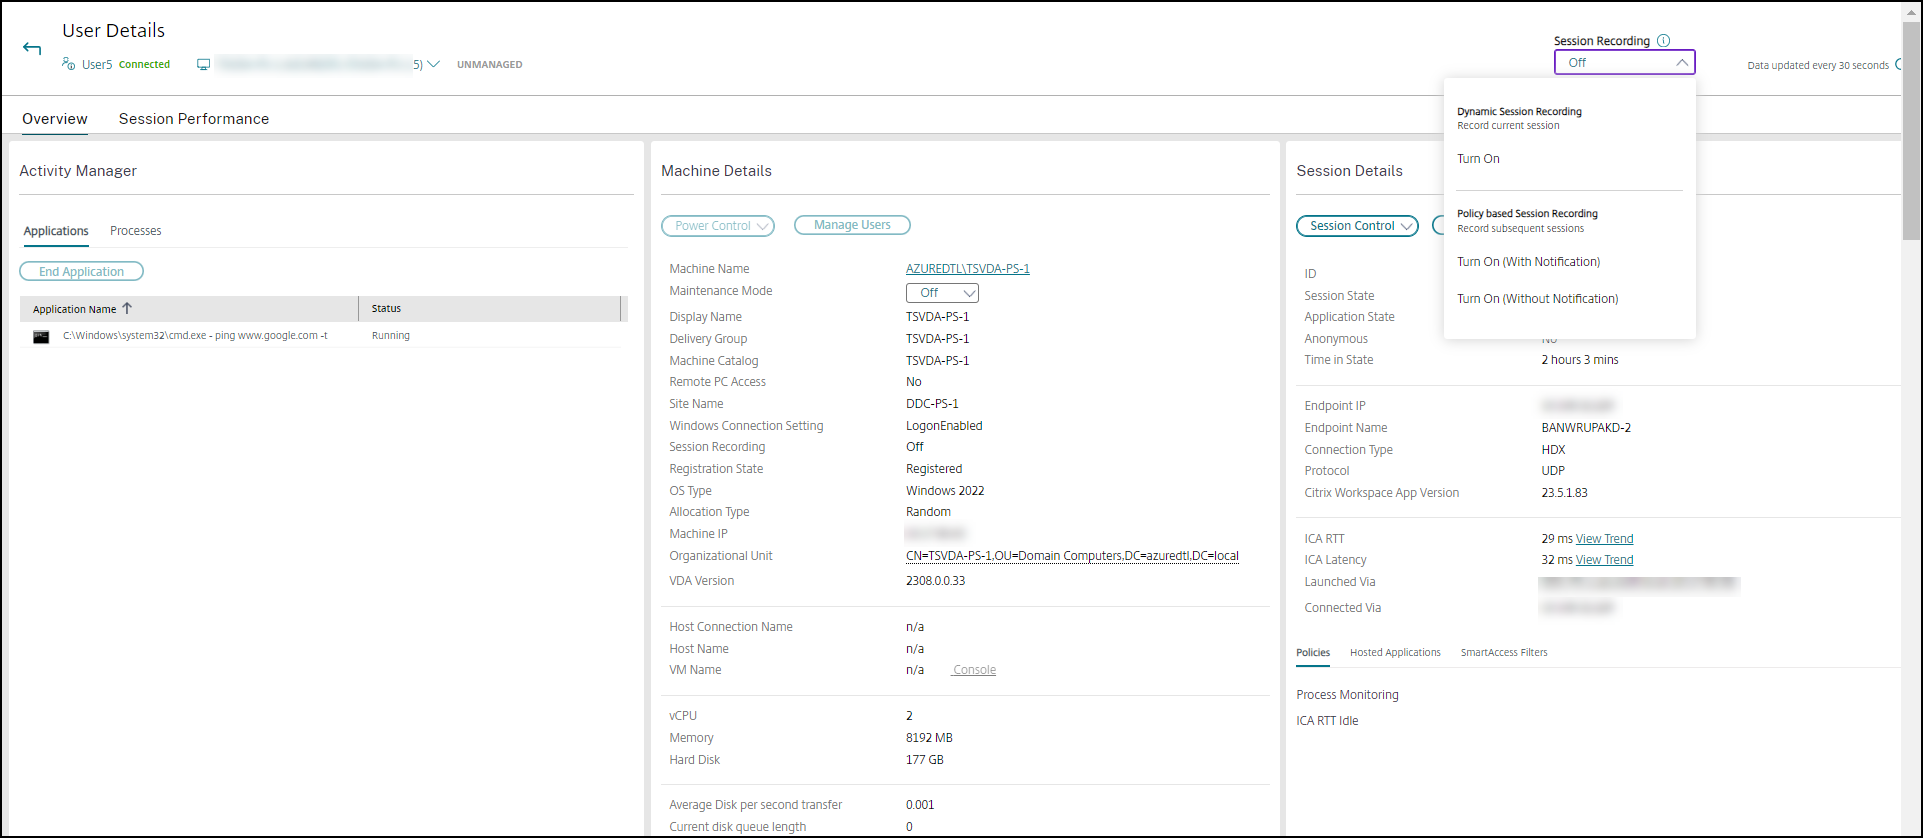Open the Power Control dropdown
This screenshot has height=838, width=1923.
717,226
